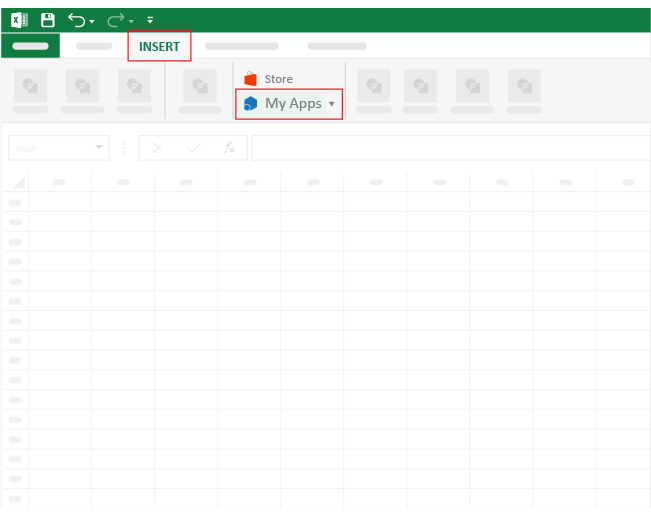The height and width of the screenshot is (516, 651).
Task: Switch to the INSERT ribbon tab
Action: 159,46
